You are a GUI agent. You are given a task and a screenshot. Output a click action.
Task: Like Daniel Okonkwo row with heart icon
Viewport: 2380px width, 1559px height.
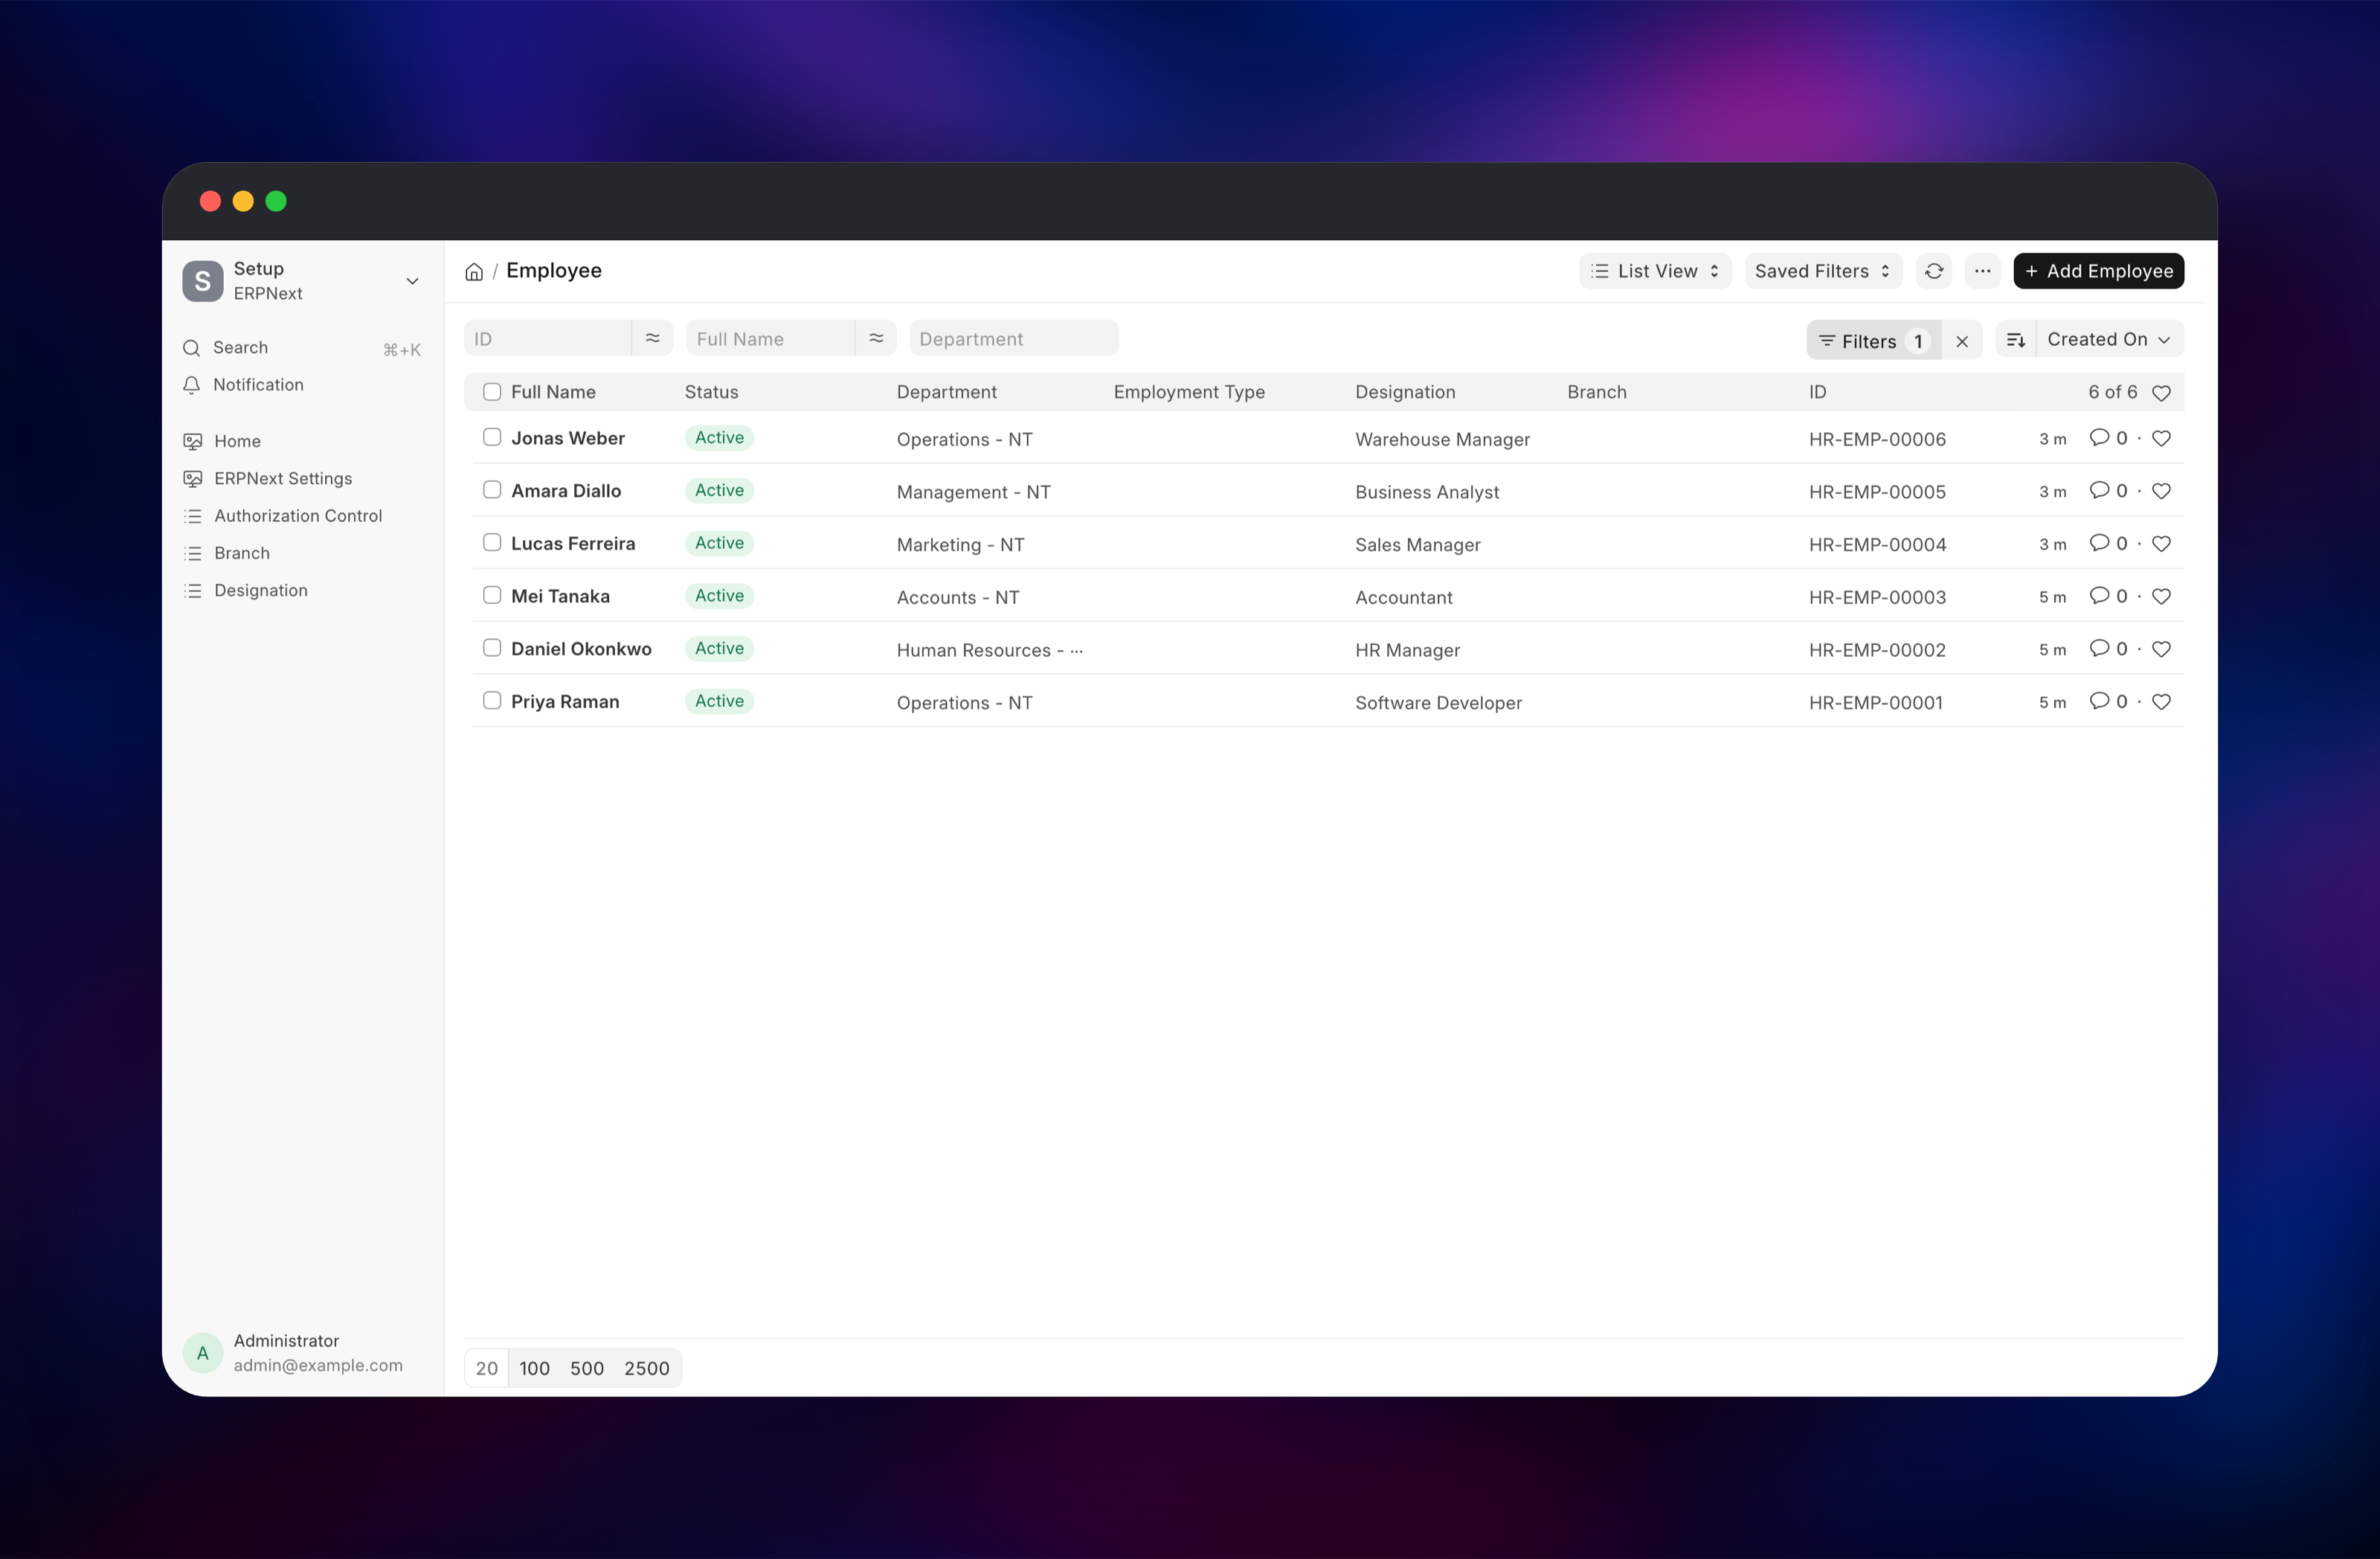(2161, 649)
